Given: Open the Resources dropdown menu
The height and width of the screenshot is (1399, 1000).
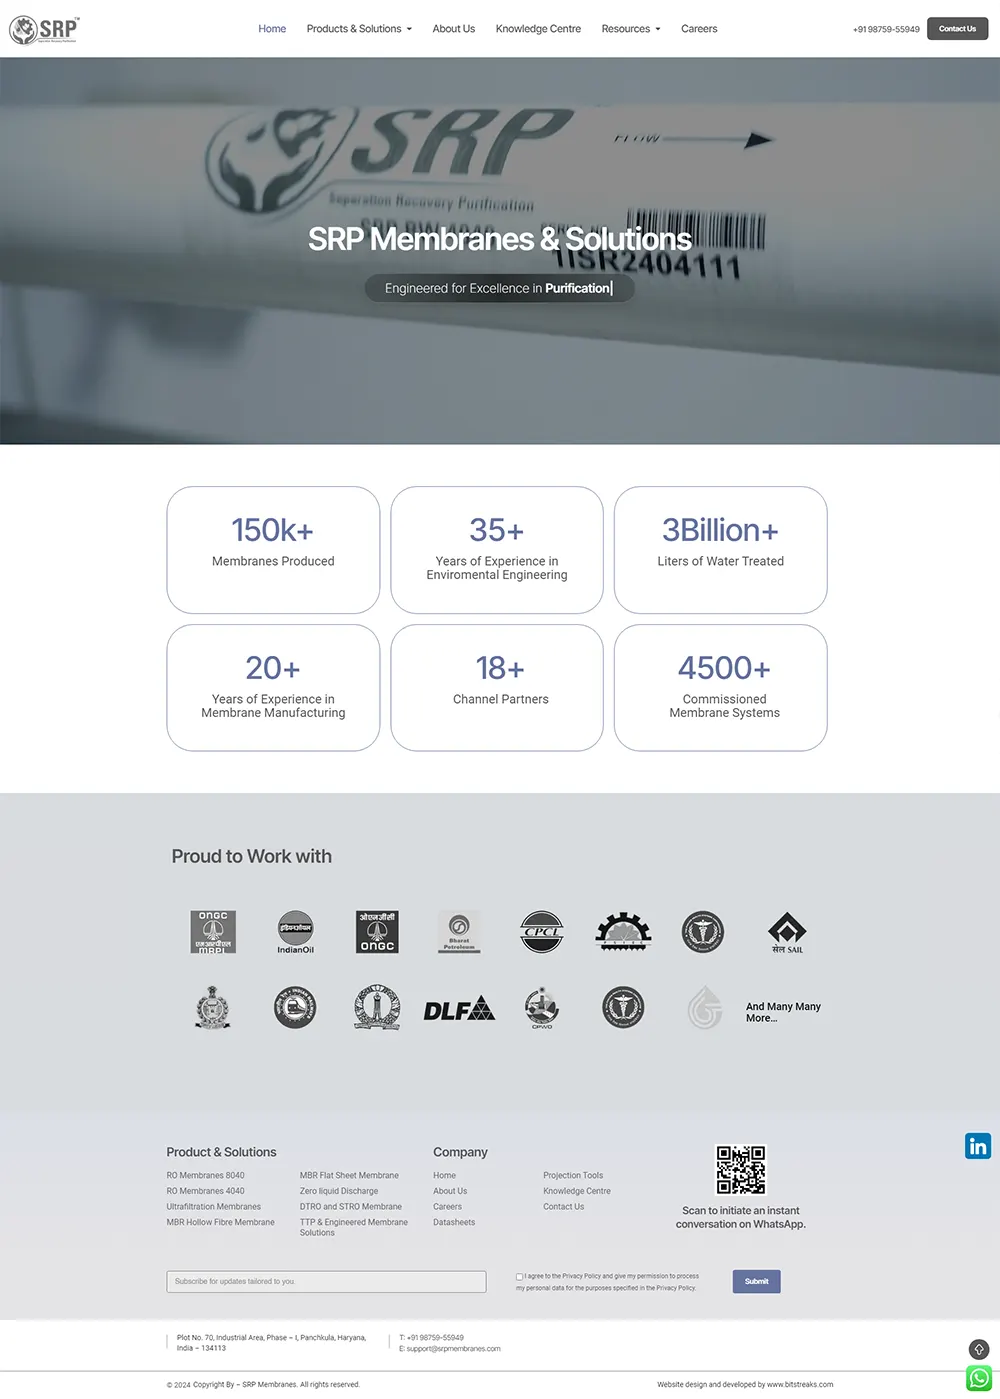Looking at the screenshot, I should click(x=626, y=29).
